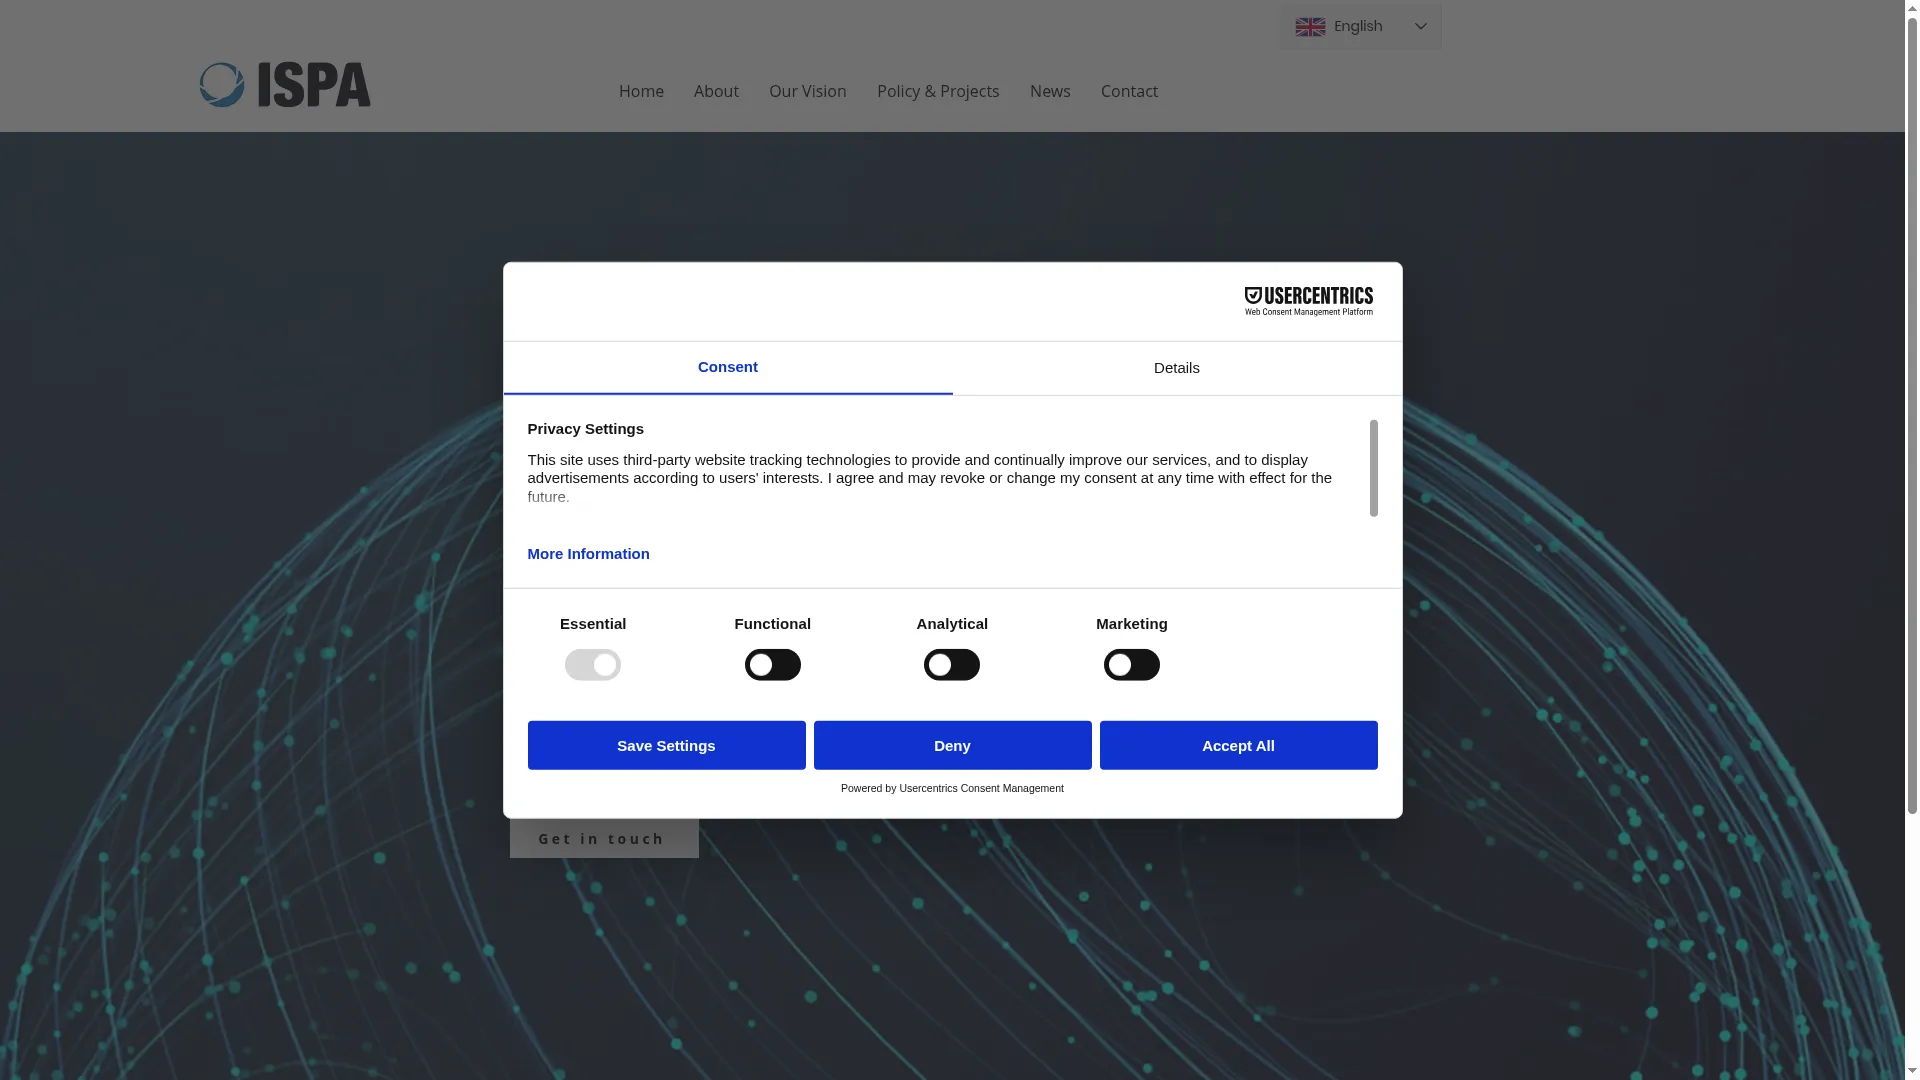1920x1080 pixels.
Task: Open the More Information link
Action: click(x=589, y=554)
